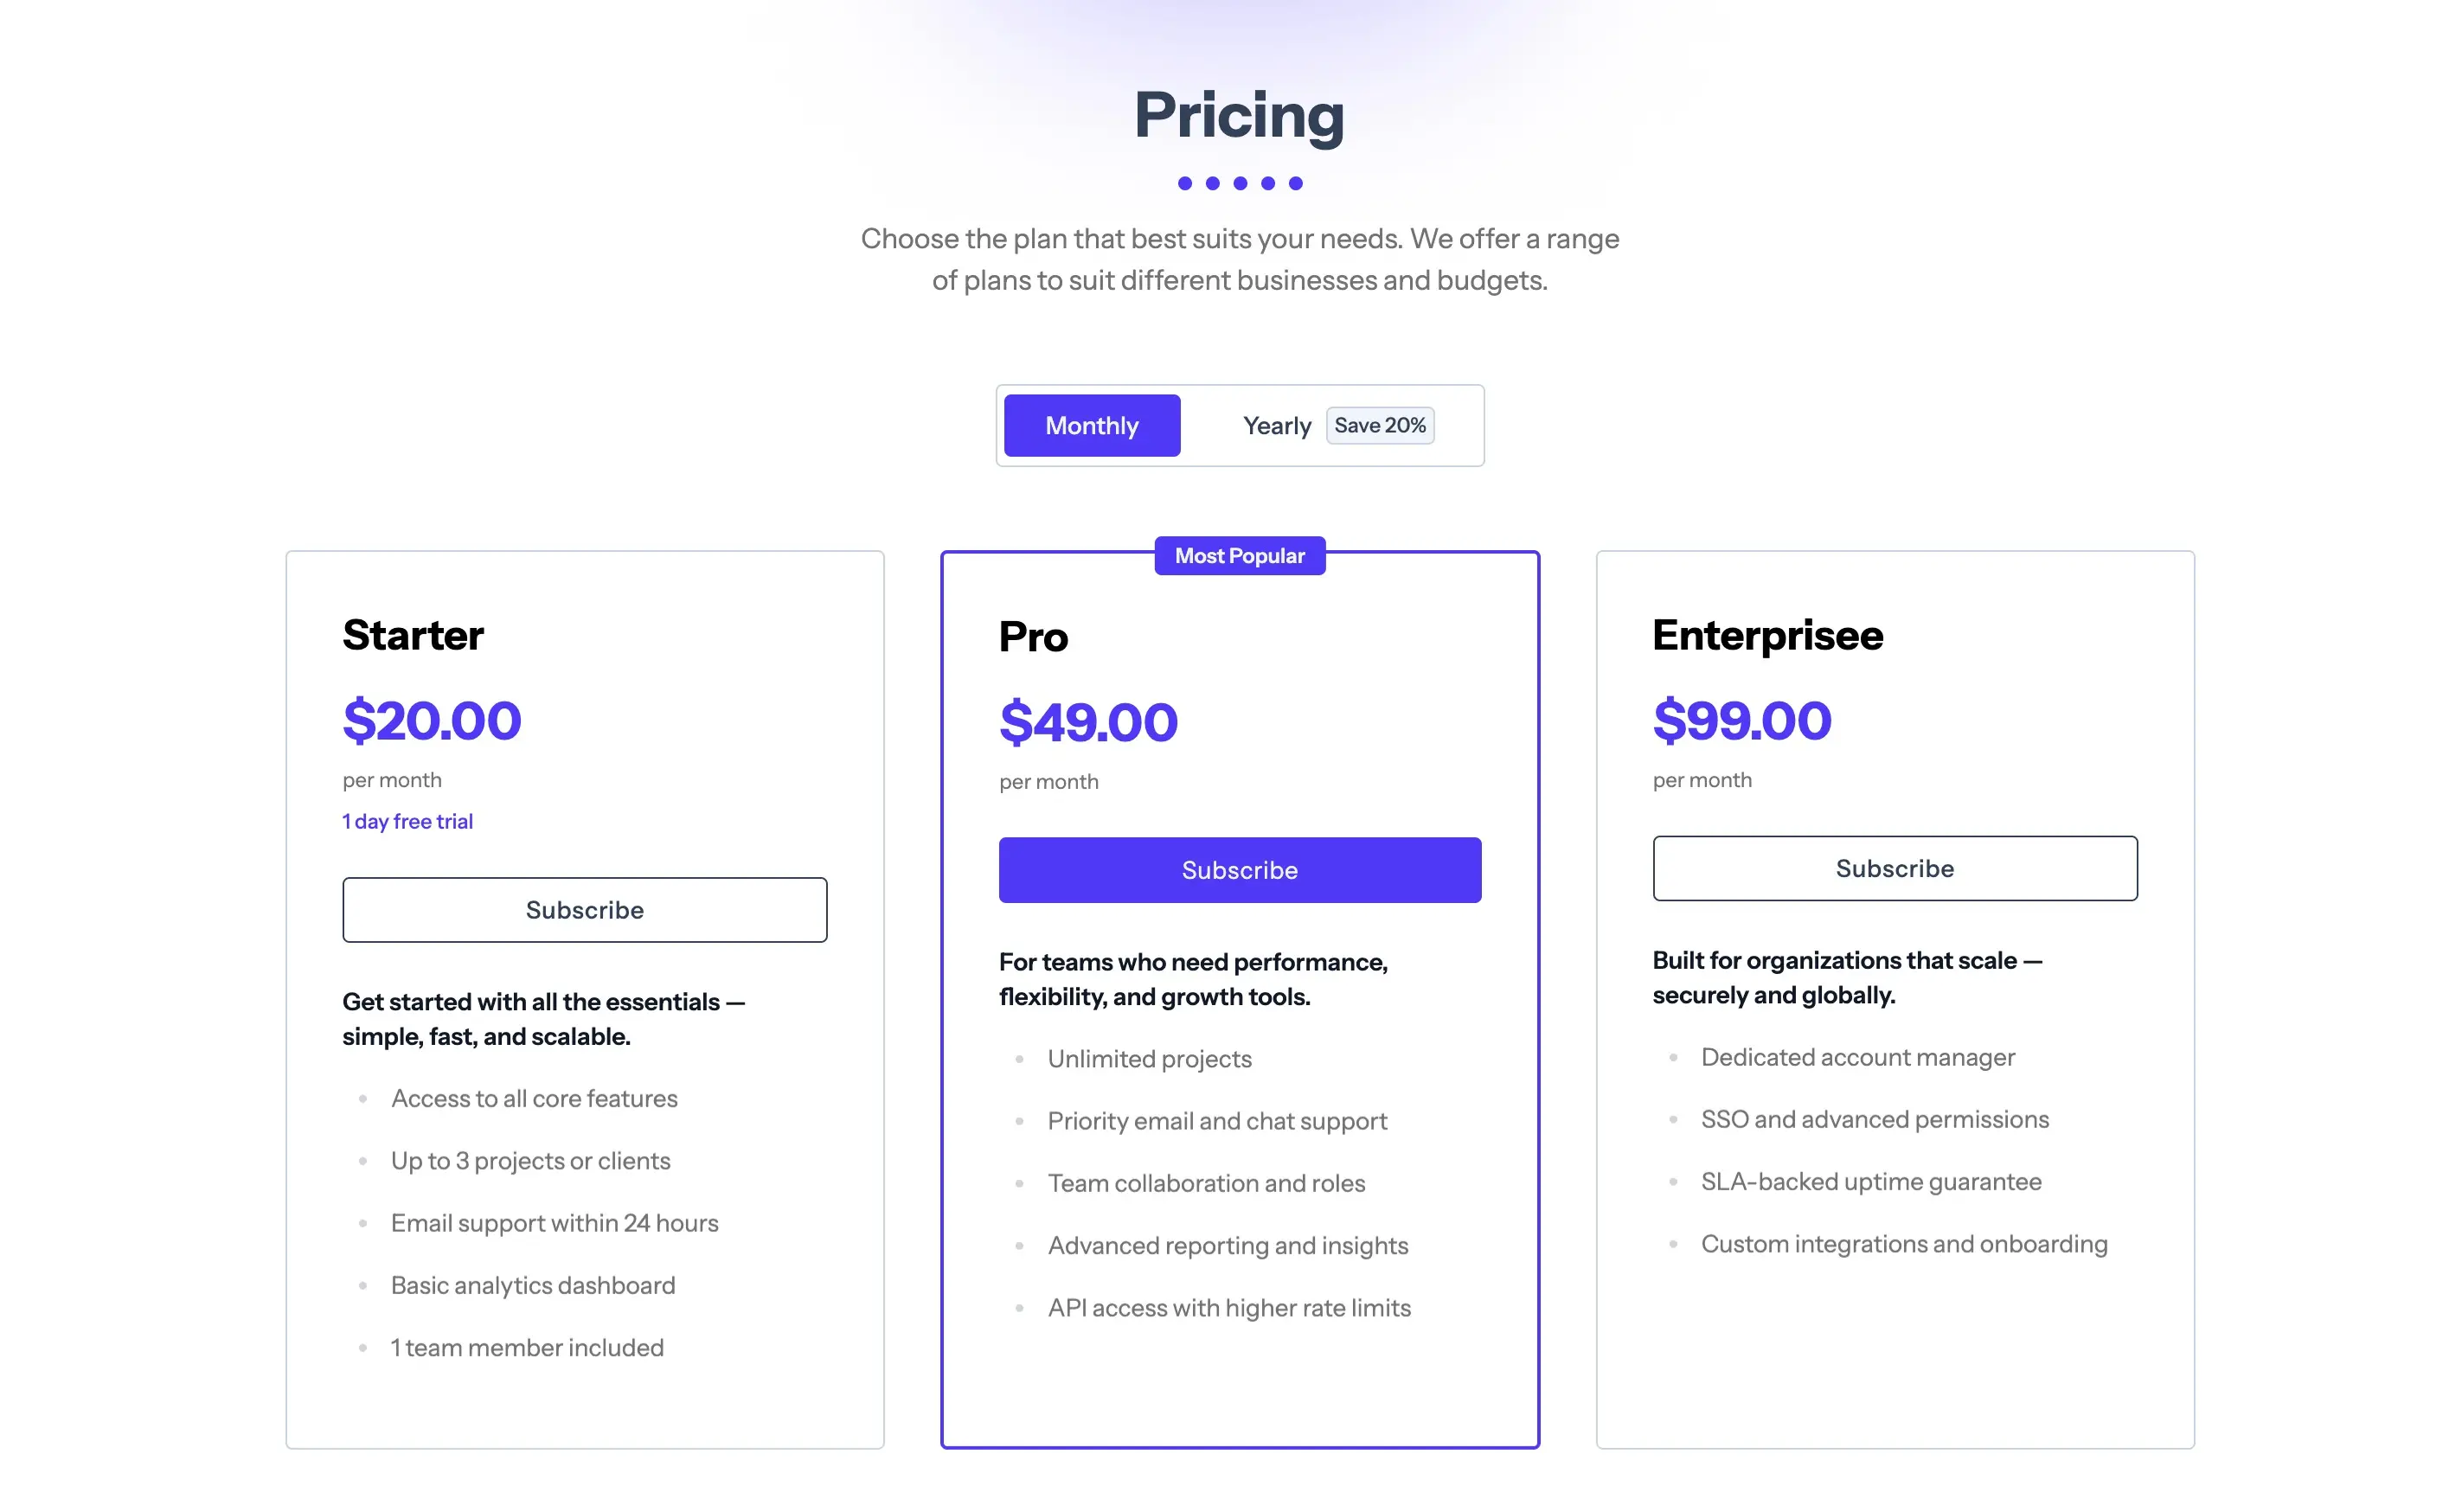Screen dimensions: 2462x1512
Task: Click the Pricing page heading
Action: click(1239, 115)
